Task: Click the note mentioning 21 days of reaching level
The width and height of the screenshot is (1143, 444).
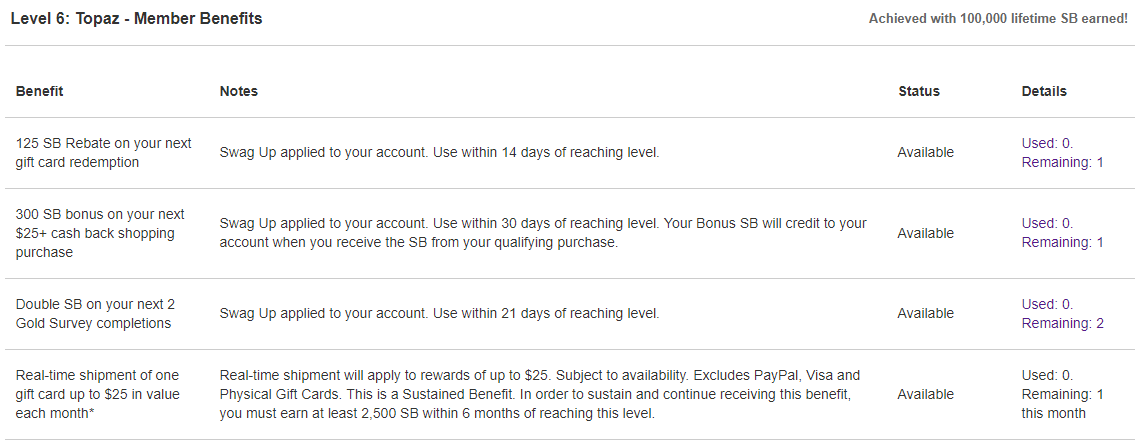Action: 439,313
